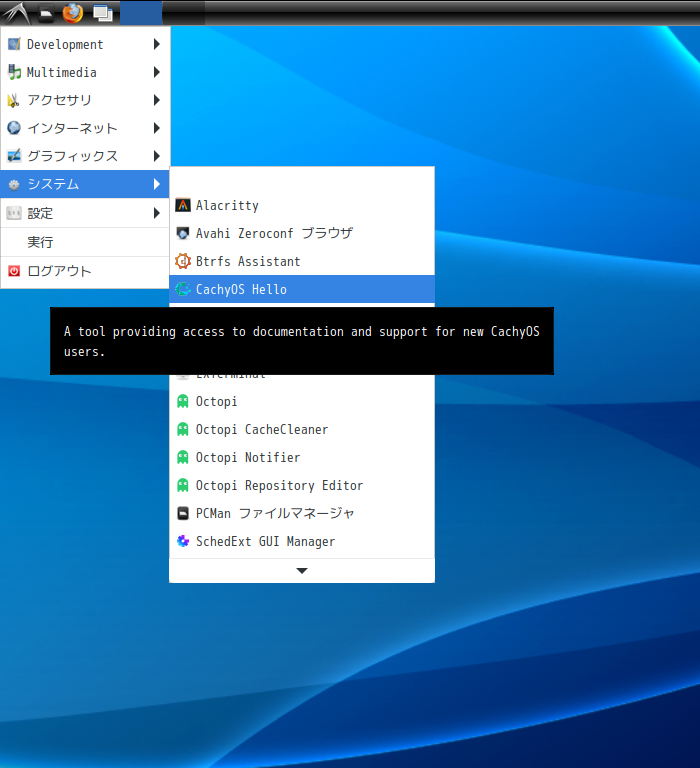Click the Octopi ghost icon

coord(183,401)
